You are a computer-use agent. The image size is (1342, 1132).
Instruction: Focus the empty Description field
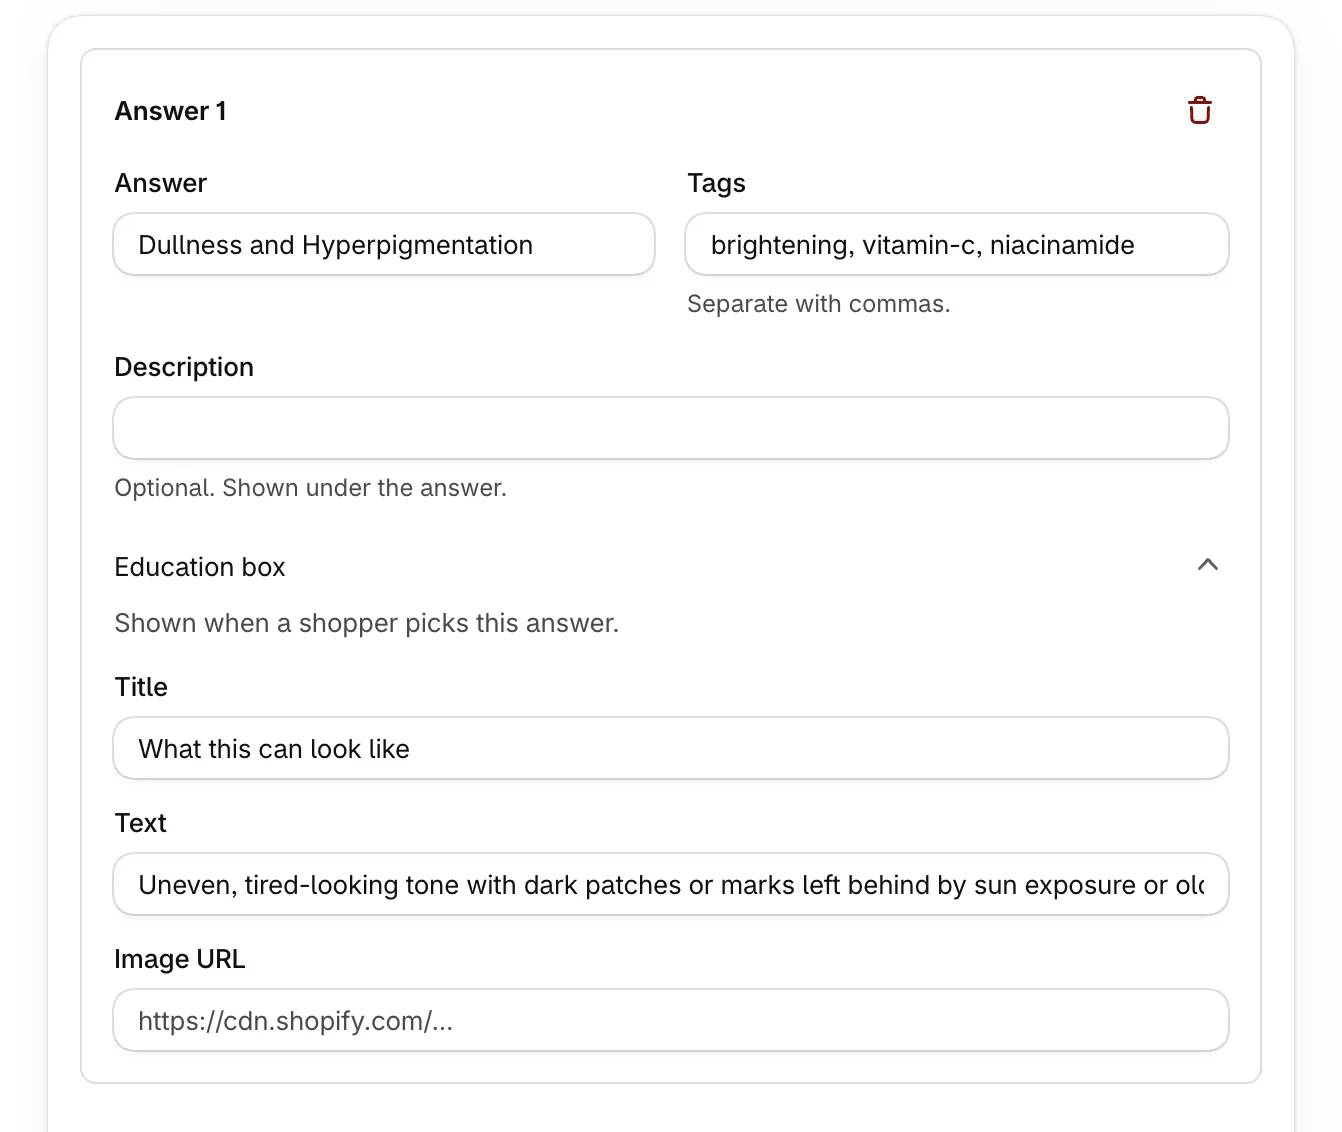click(671, 428)
